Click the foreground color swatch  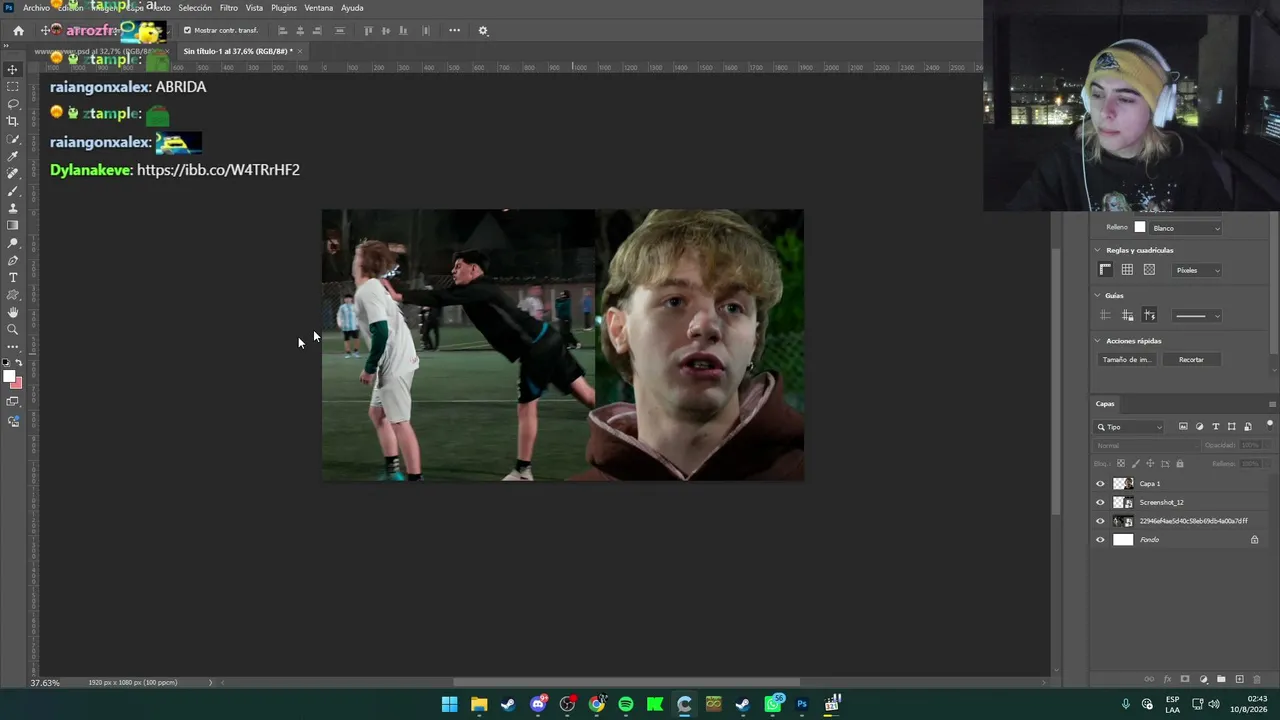click(9, 377)
